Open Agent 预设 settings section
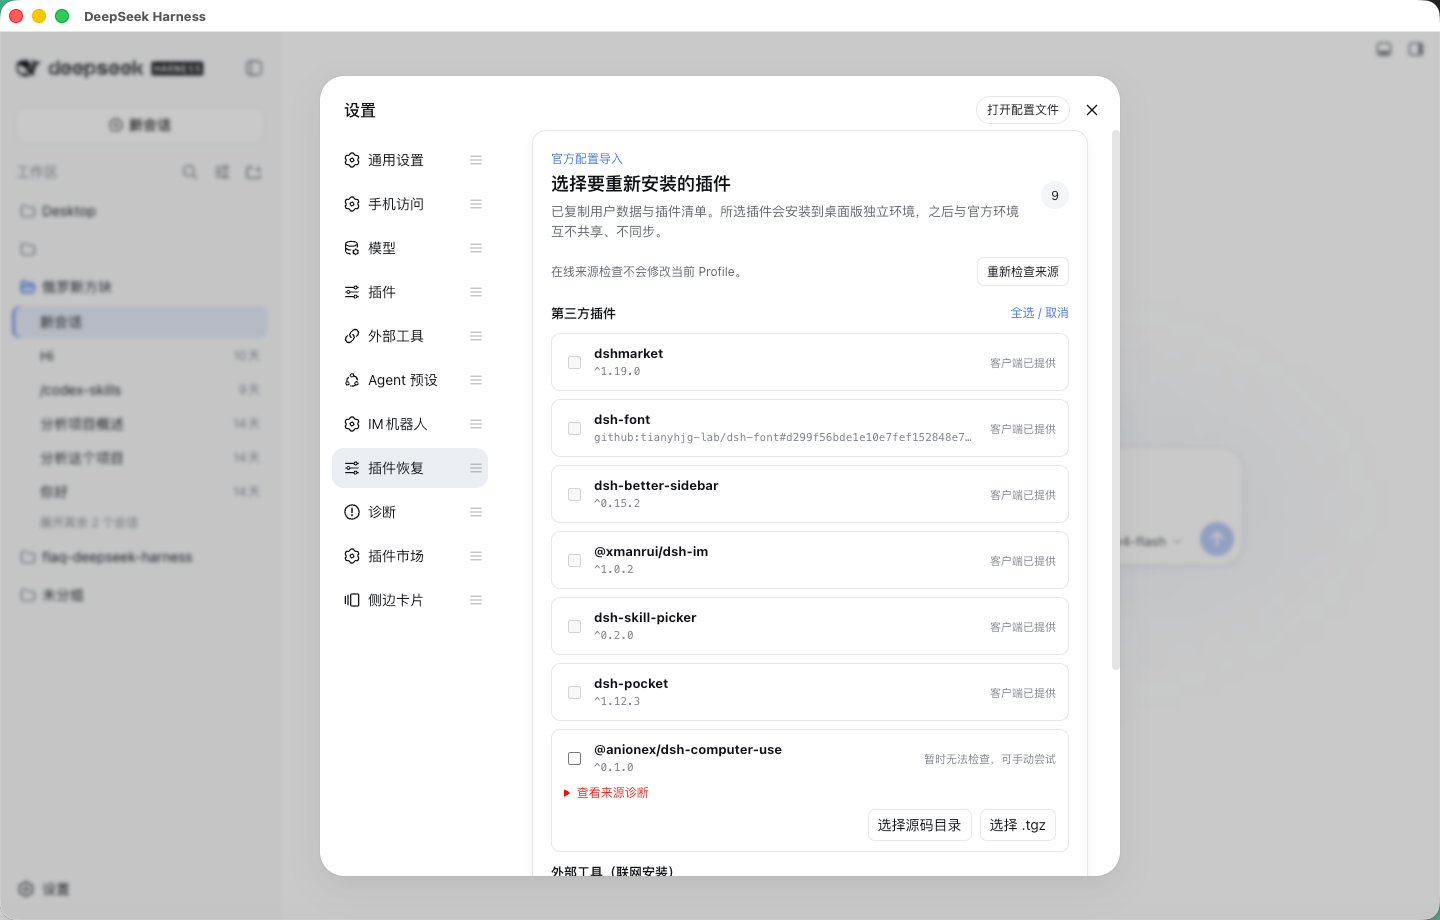1440x920 pixels. 410,380
